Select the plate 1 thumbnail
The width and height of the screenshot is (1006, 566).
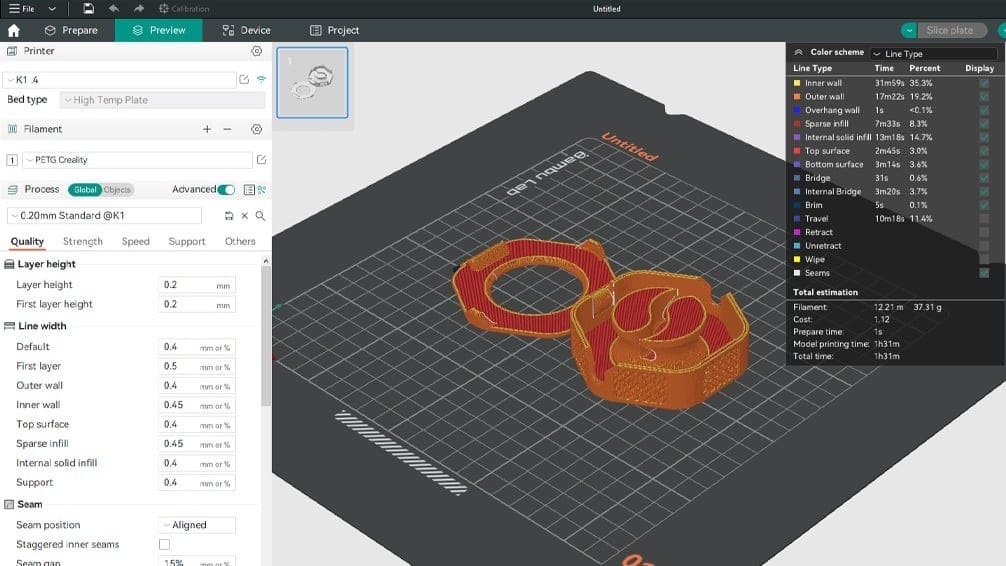tap(312, 82)
